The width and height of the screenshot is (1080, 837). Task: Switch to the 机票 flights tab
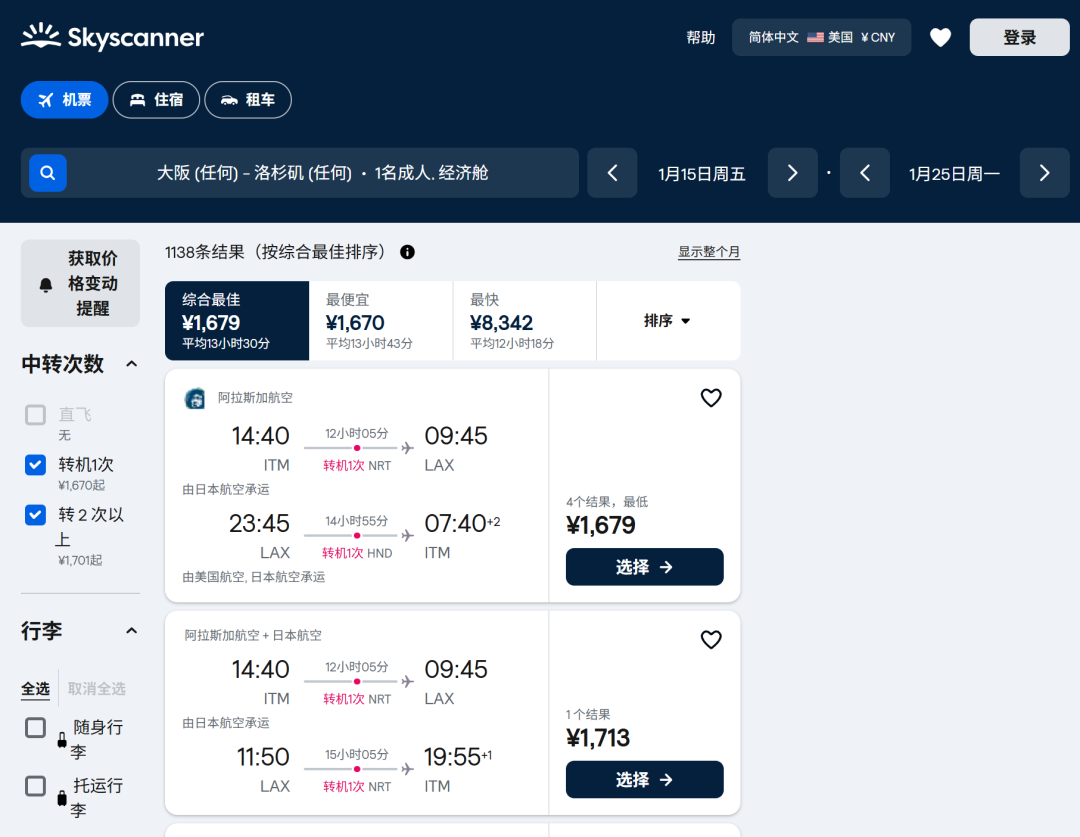(x=64, y=100)
